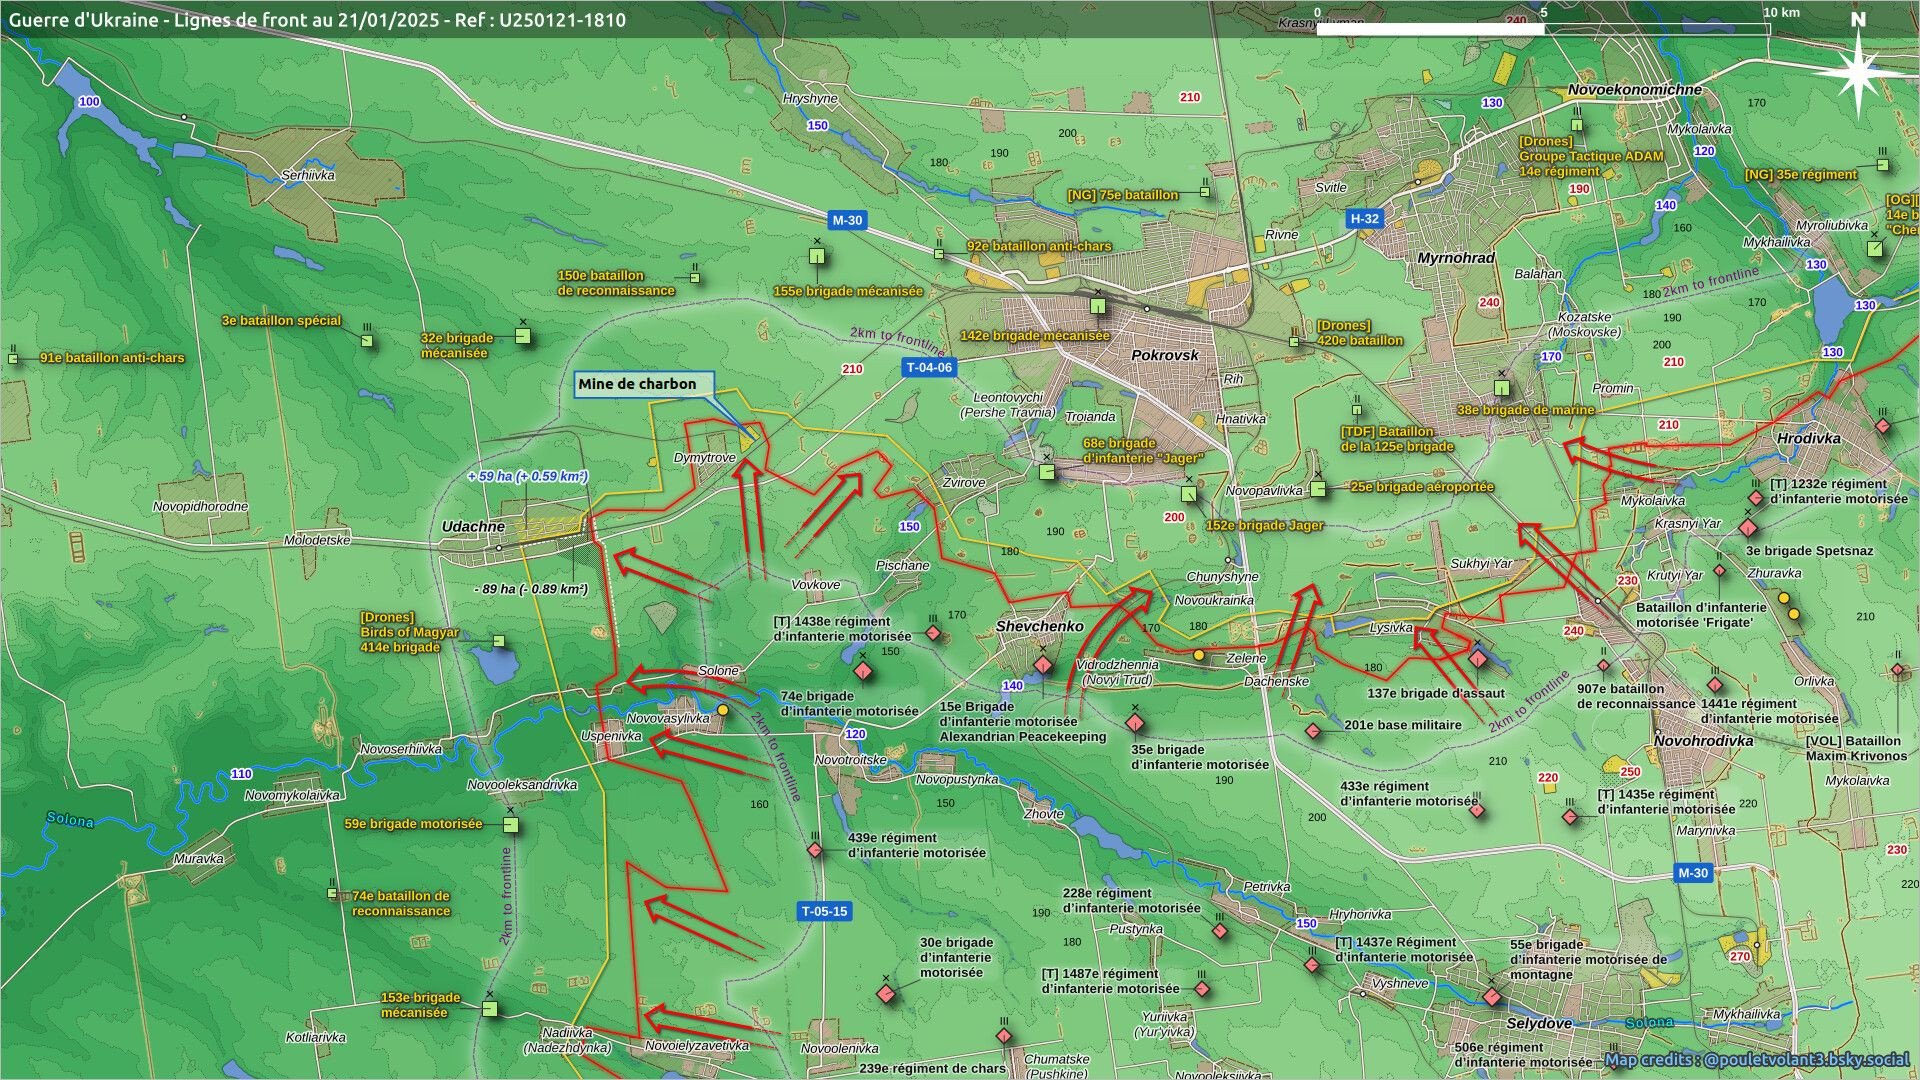Viewport: 1920px width, 1080px height.
Task: Click the M-30 shield near Novohrodivka
Action: (1693, 873)
